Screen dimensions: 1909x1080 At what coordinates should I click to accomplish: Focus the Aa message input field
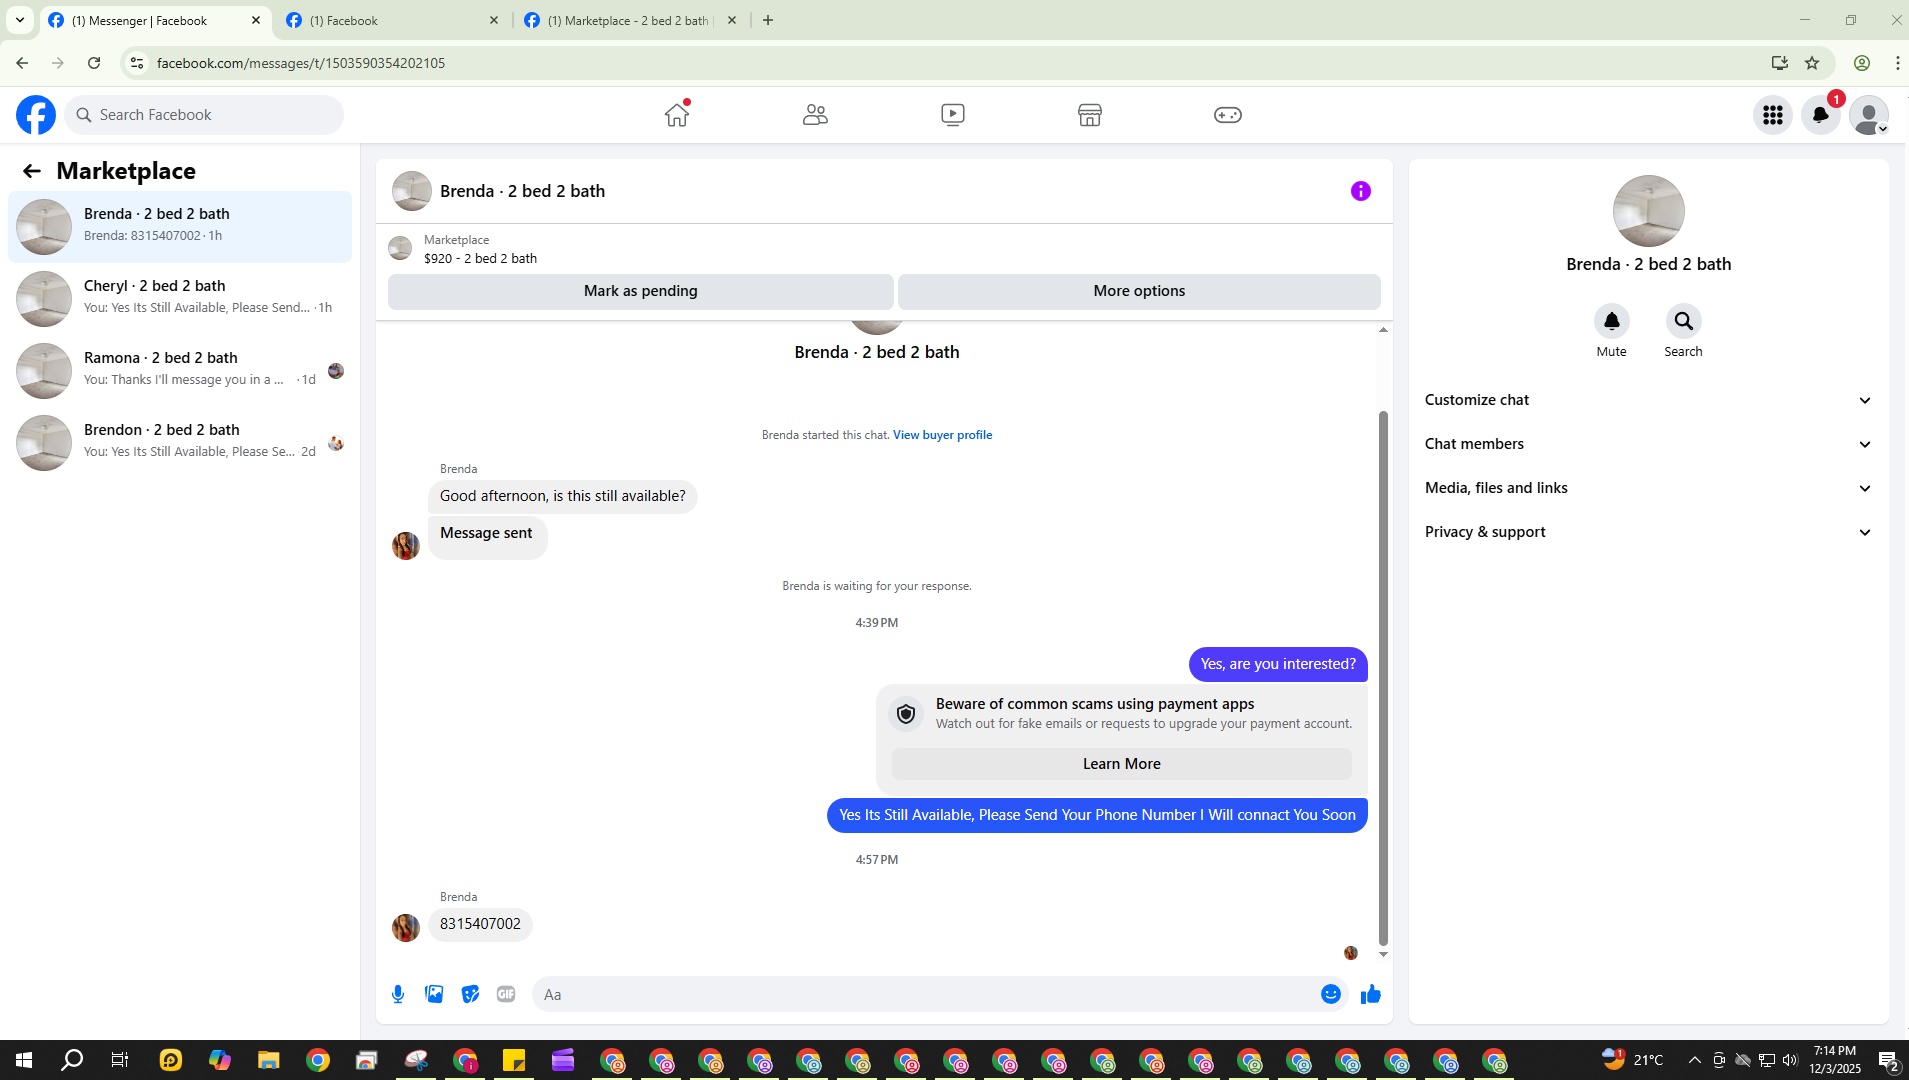tap(925, 994)
